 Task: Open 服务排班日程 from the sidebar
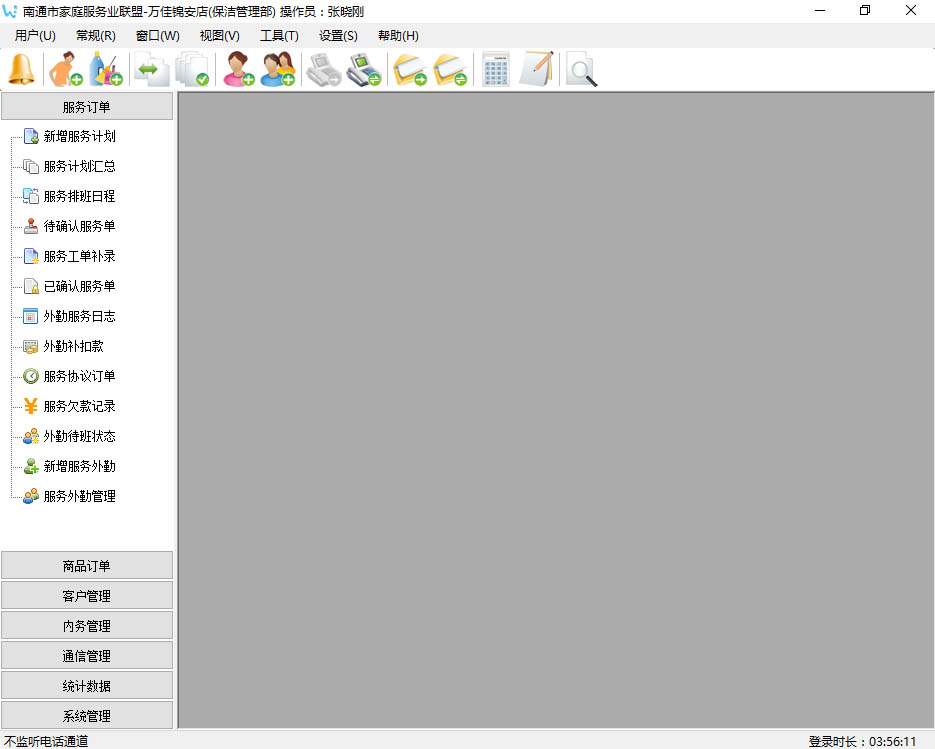coord(79,197)
